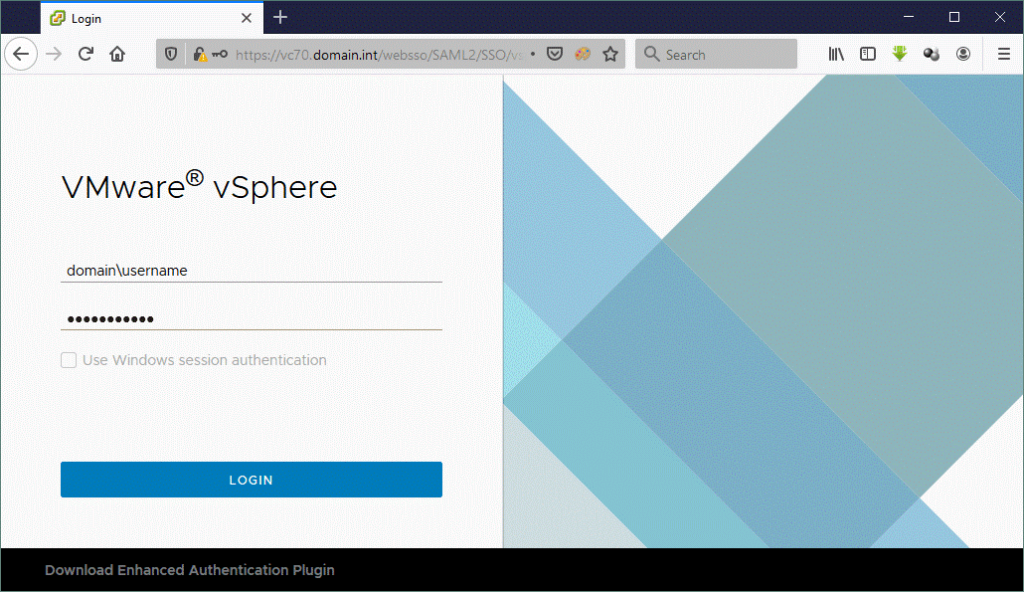The width and height of the screenshot is (1024, 592).
Task: Select the Login browser tab
Action: pos(140,18)
